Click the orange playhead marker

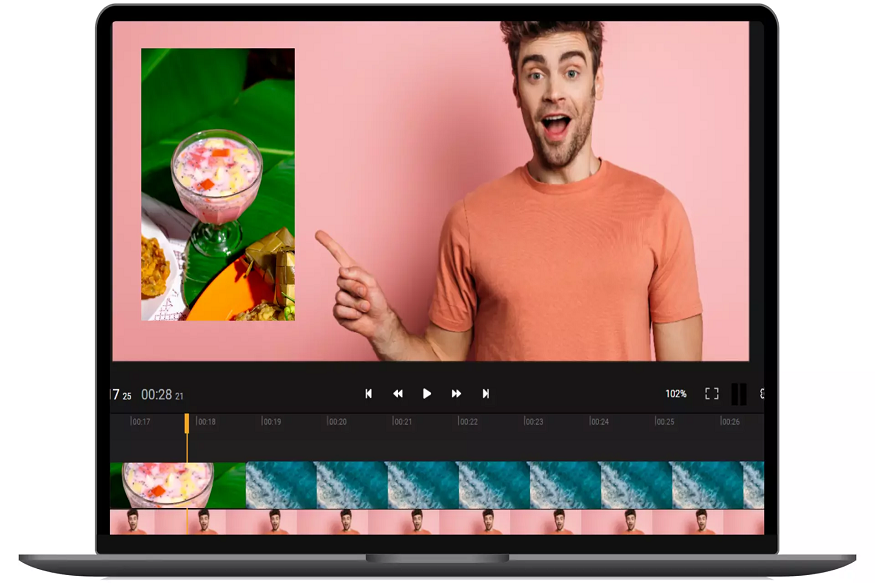click(187, 423)
